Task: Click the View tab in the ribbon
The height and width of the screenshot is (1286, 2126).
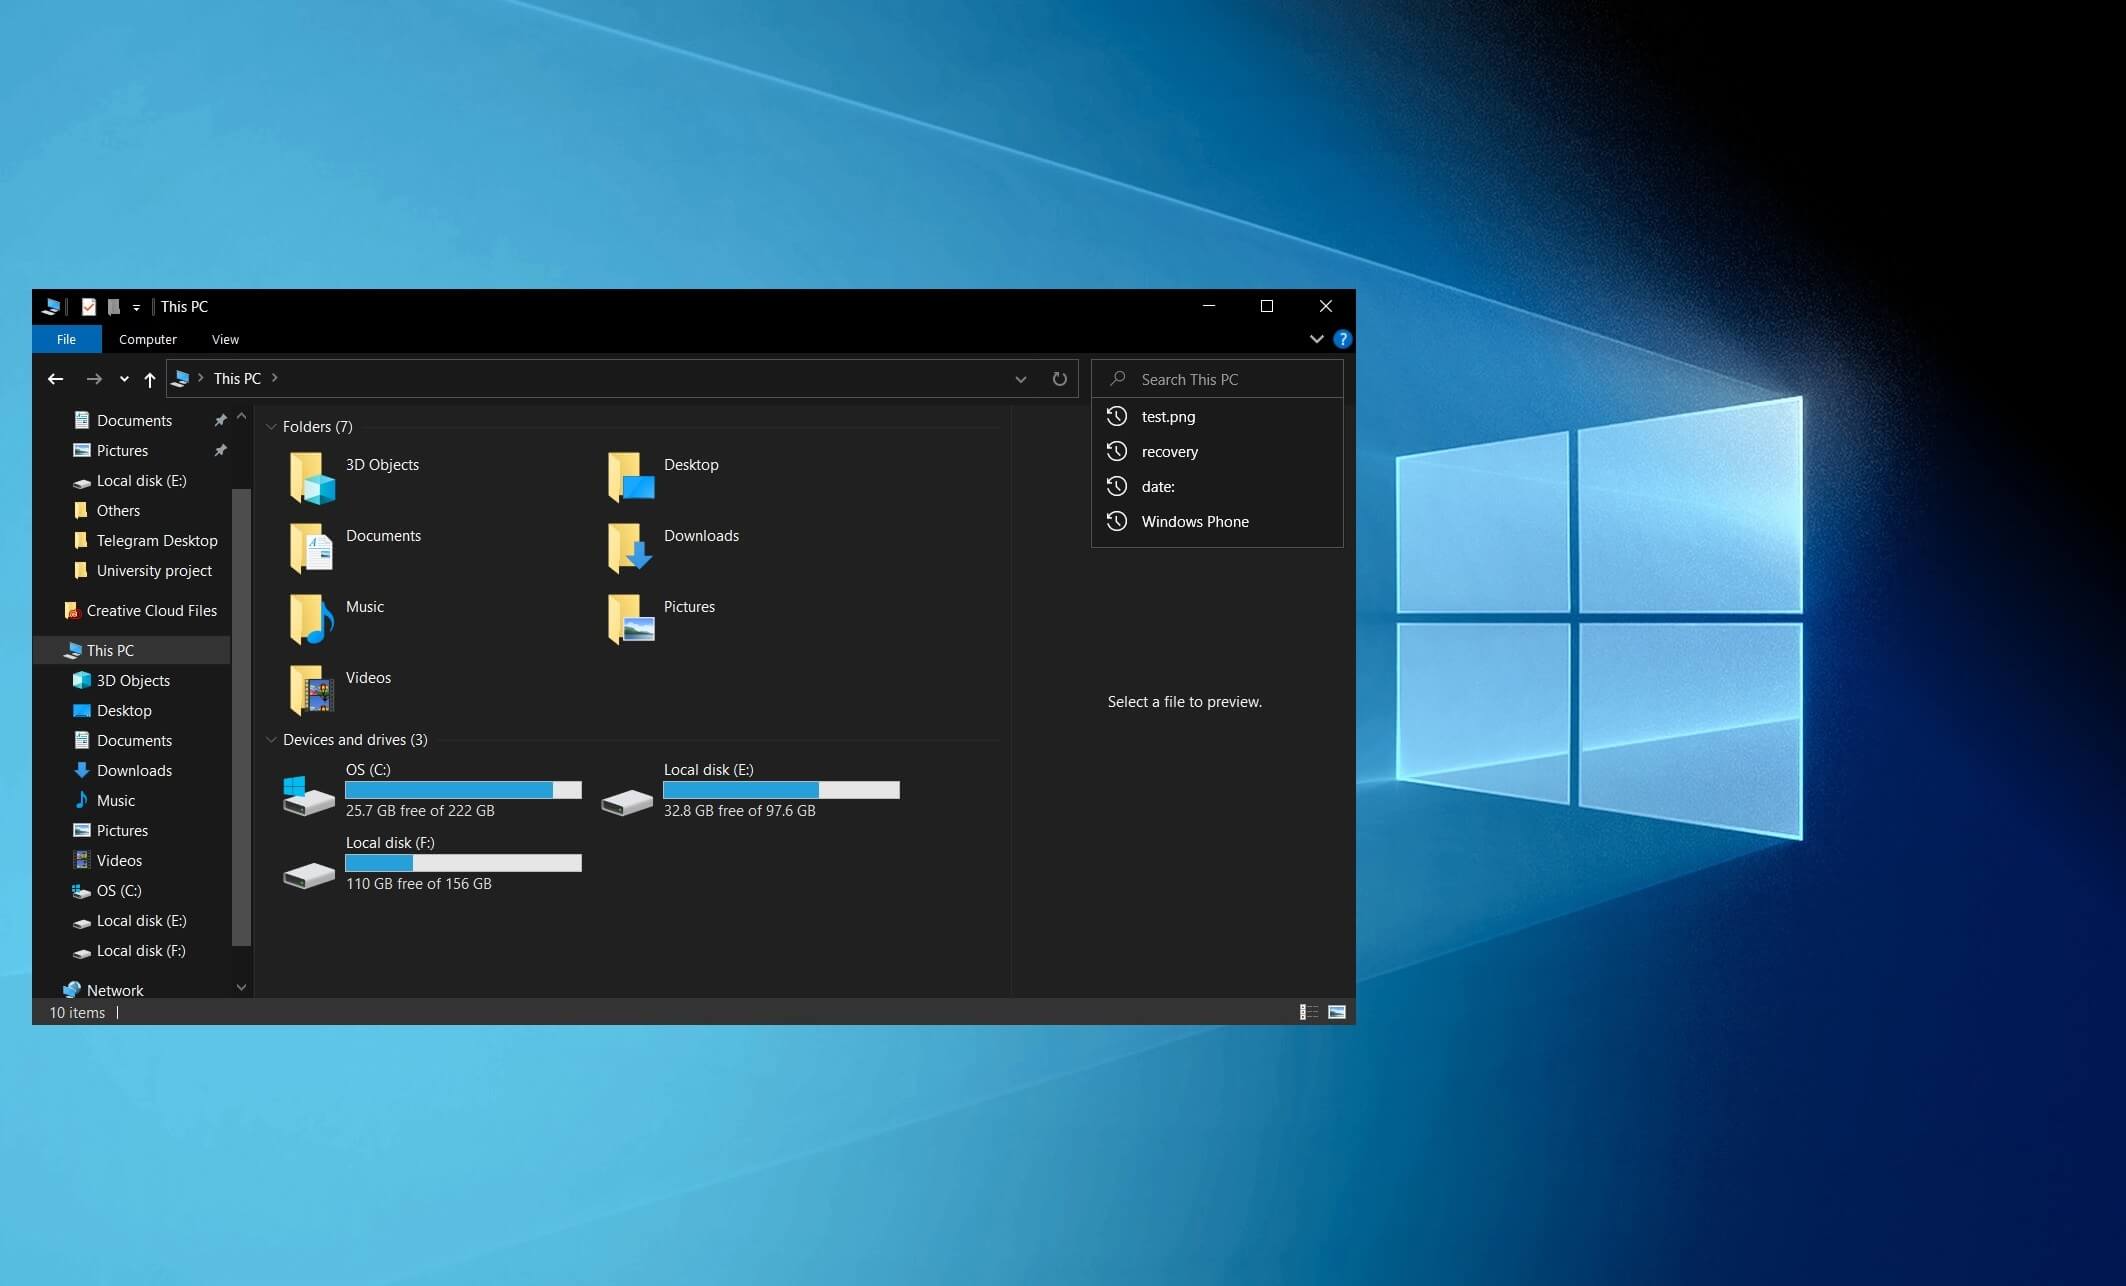Action: coord(225,339)
